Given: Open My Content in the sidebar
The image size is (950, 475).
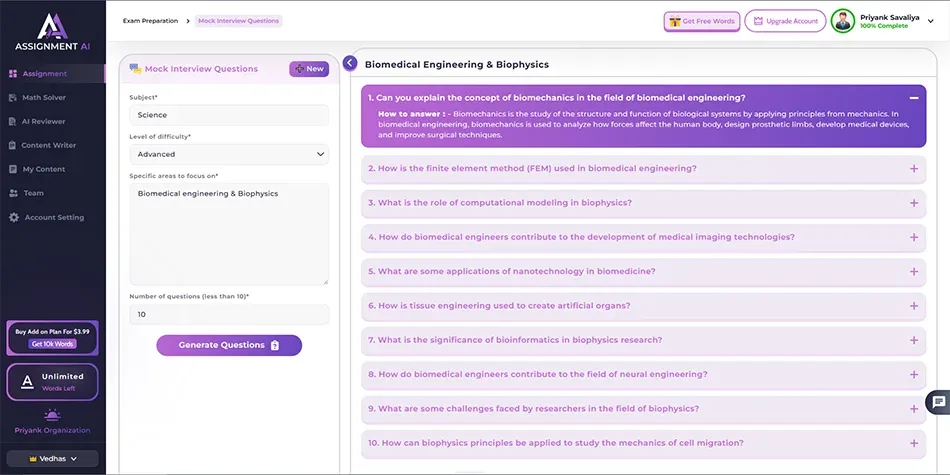Looking at the screenshot, I should click(44, 169).
